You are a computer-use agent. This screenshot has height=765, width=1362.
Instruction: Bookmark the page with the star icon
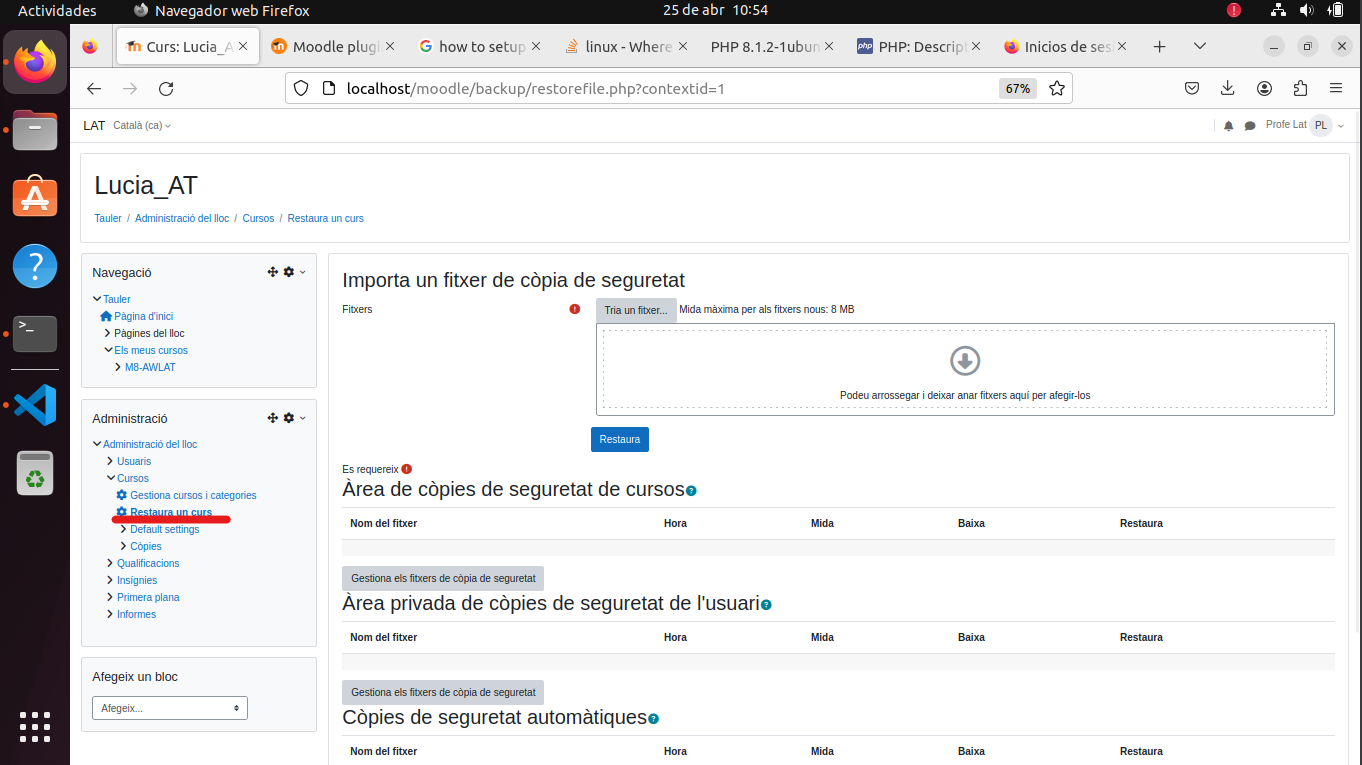(1057, 88)
